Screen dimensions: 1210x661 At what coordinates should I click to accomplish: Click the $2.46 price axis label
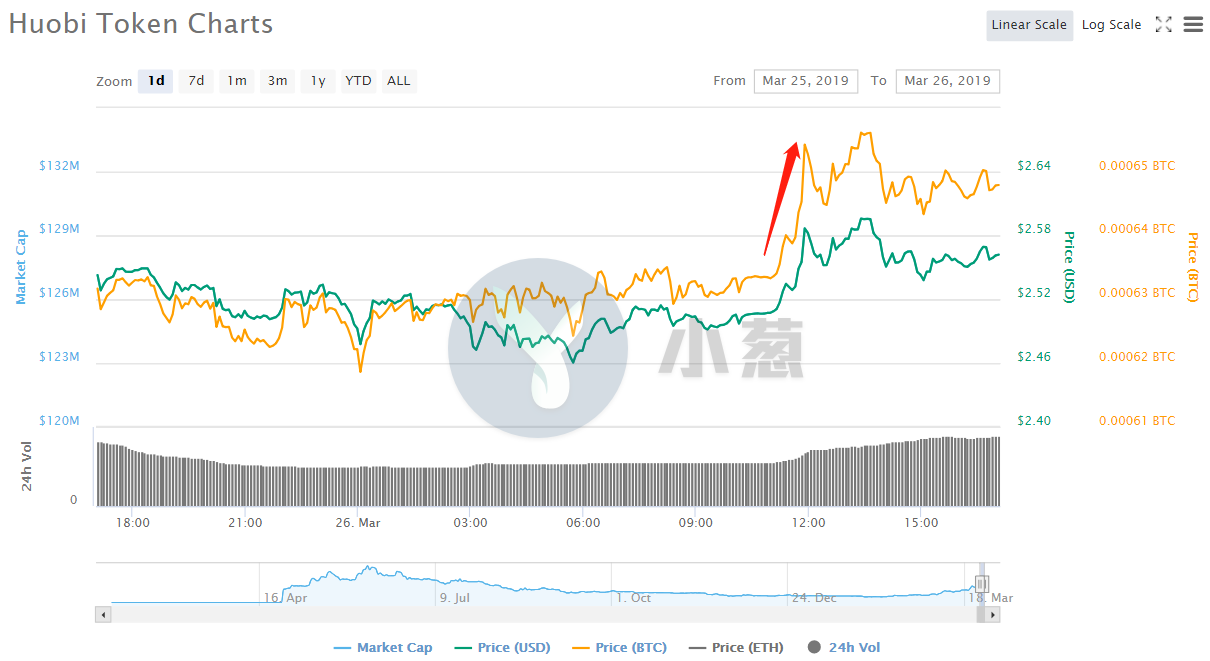[1034, 357]
